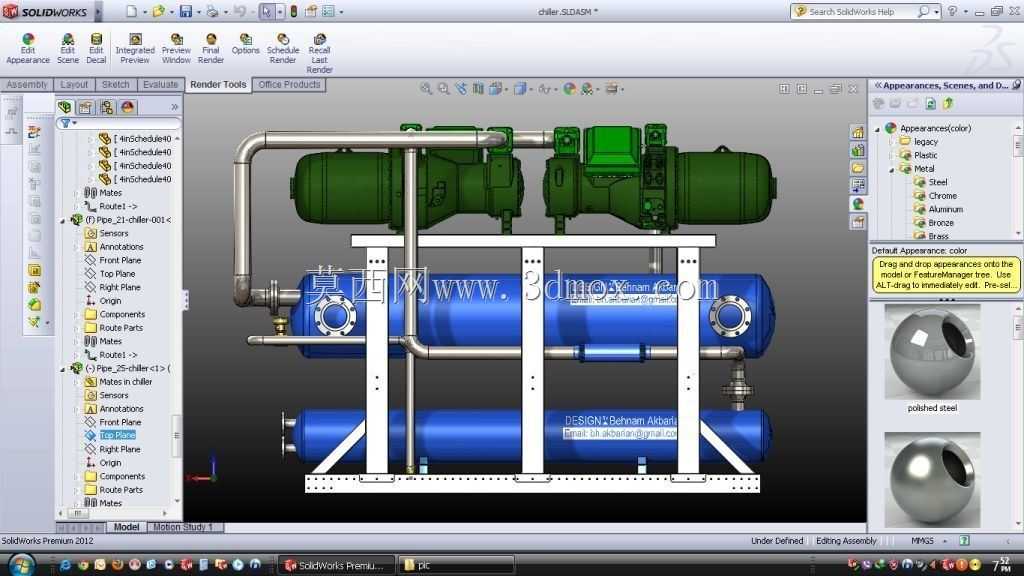This screenshot has width=1024, height=576.
Task: Open render Options
Action: (245, 44)
